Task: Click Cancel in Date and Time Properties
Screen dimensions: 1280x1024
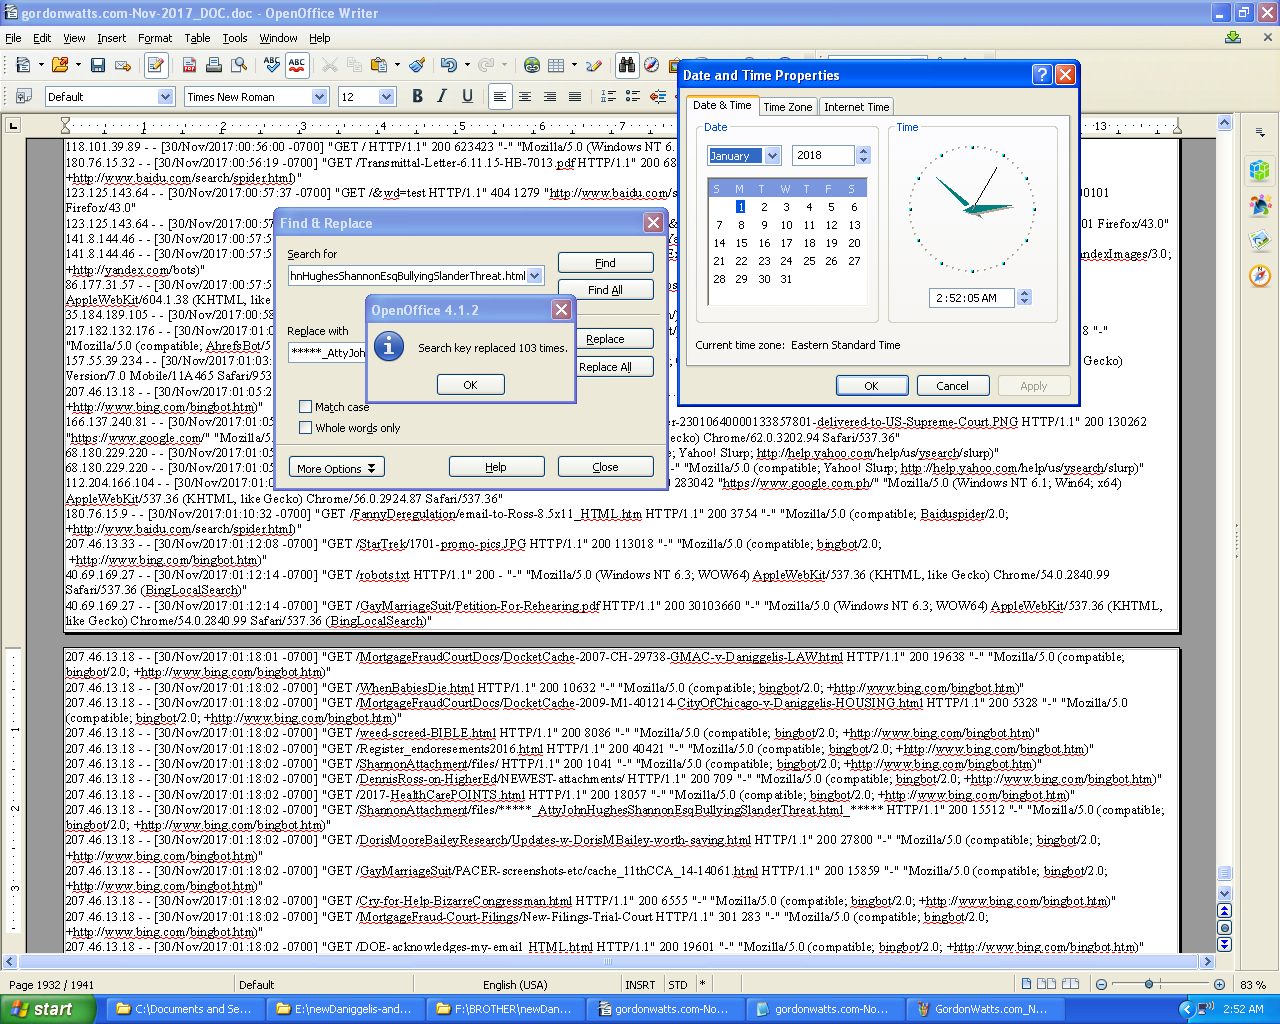Action: [x=952, y=386]
